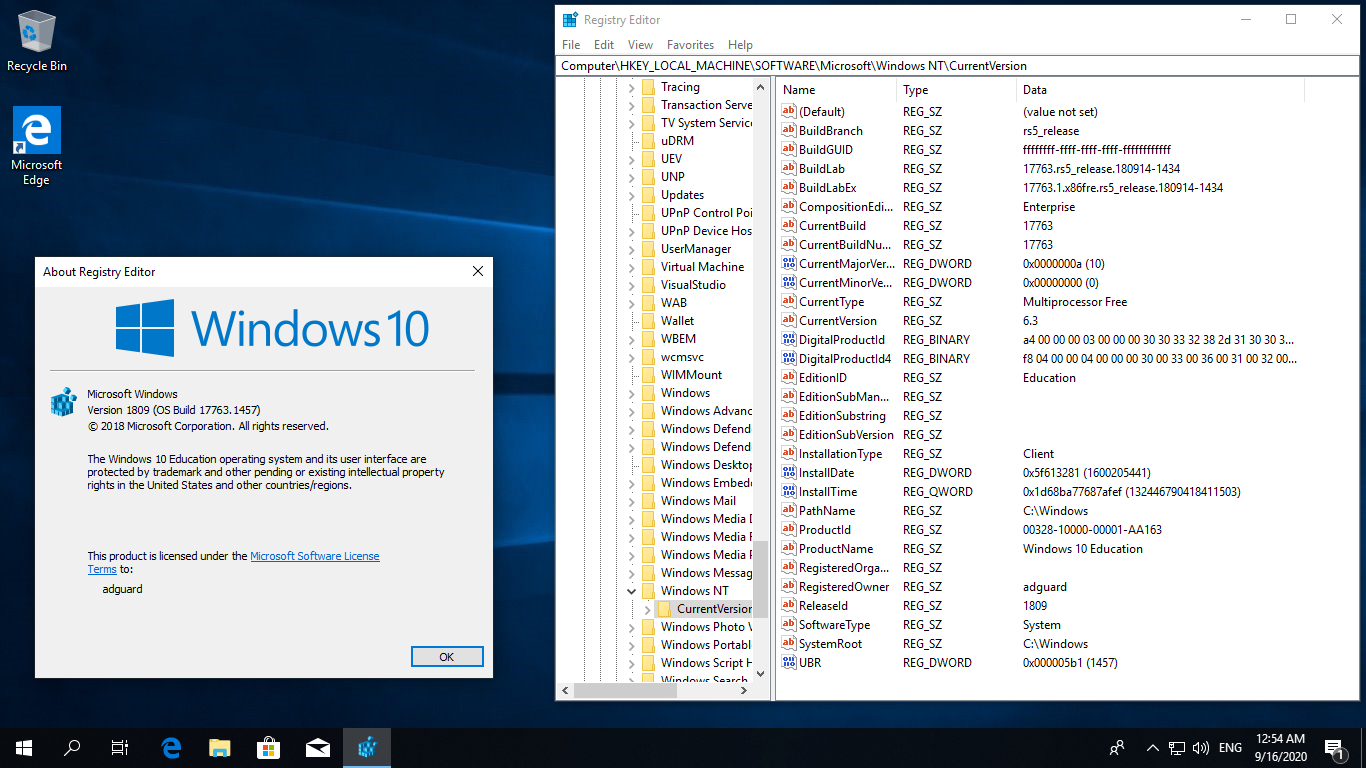Select the ReleaseId value row
Image resolution: width=1366 pixels, height=768 pixels.
[x=1040, y=606]
